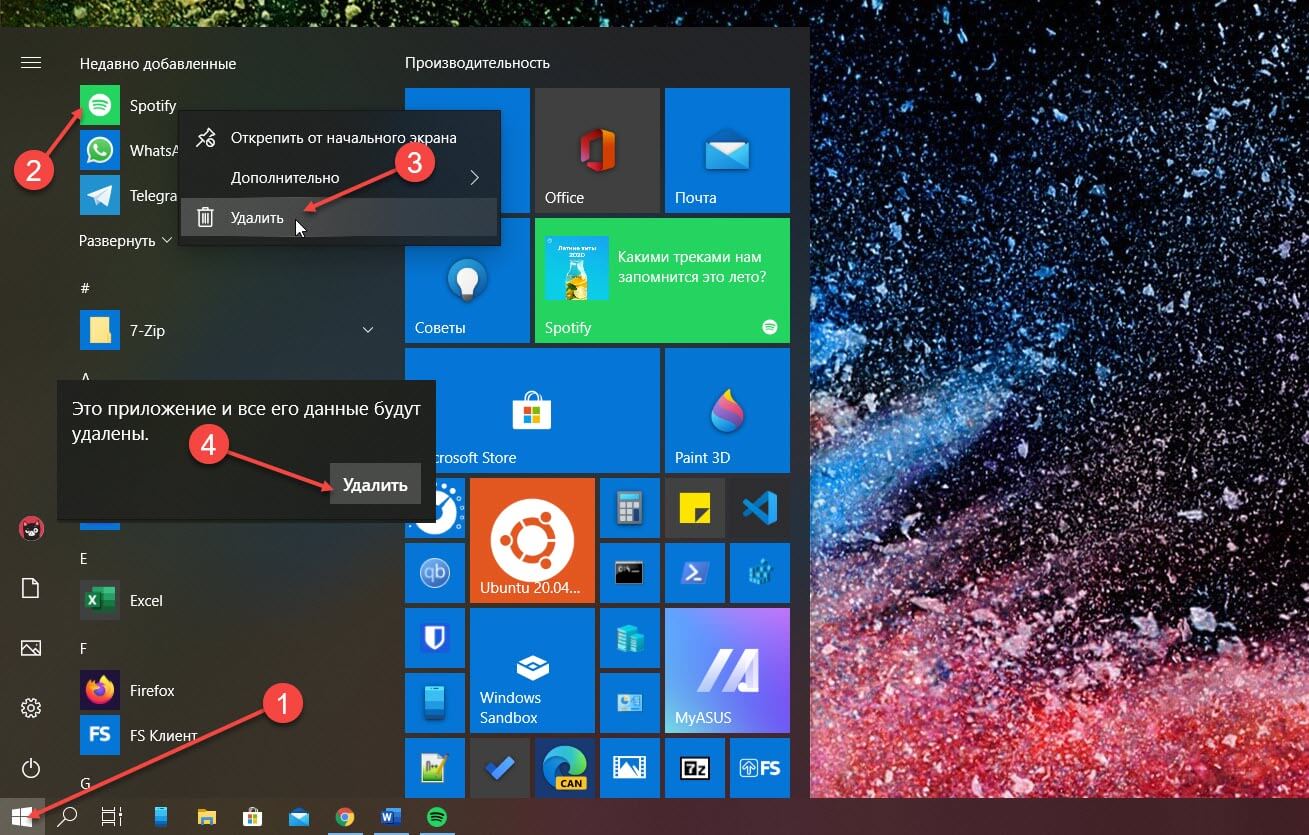
Task: Click the # letter header
Action: point(85,288)
